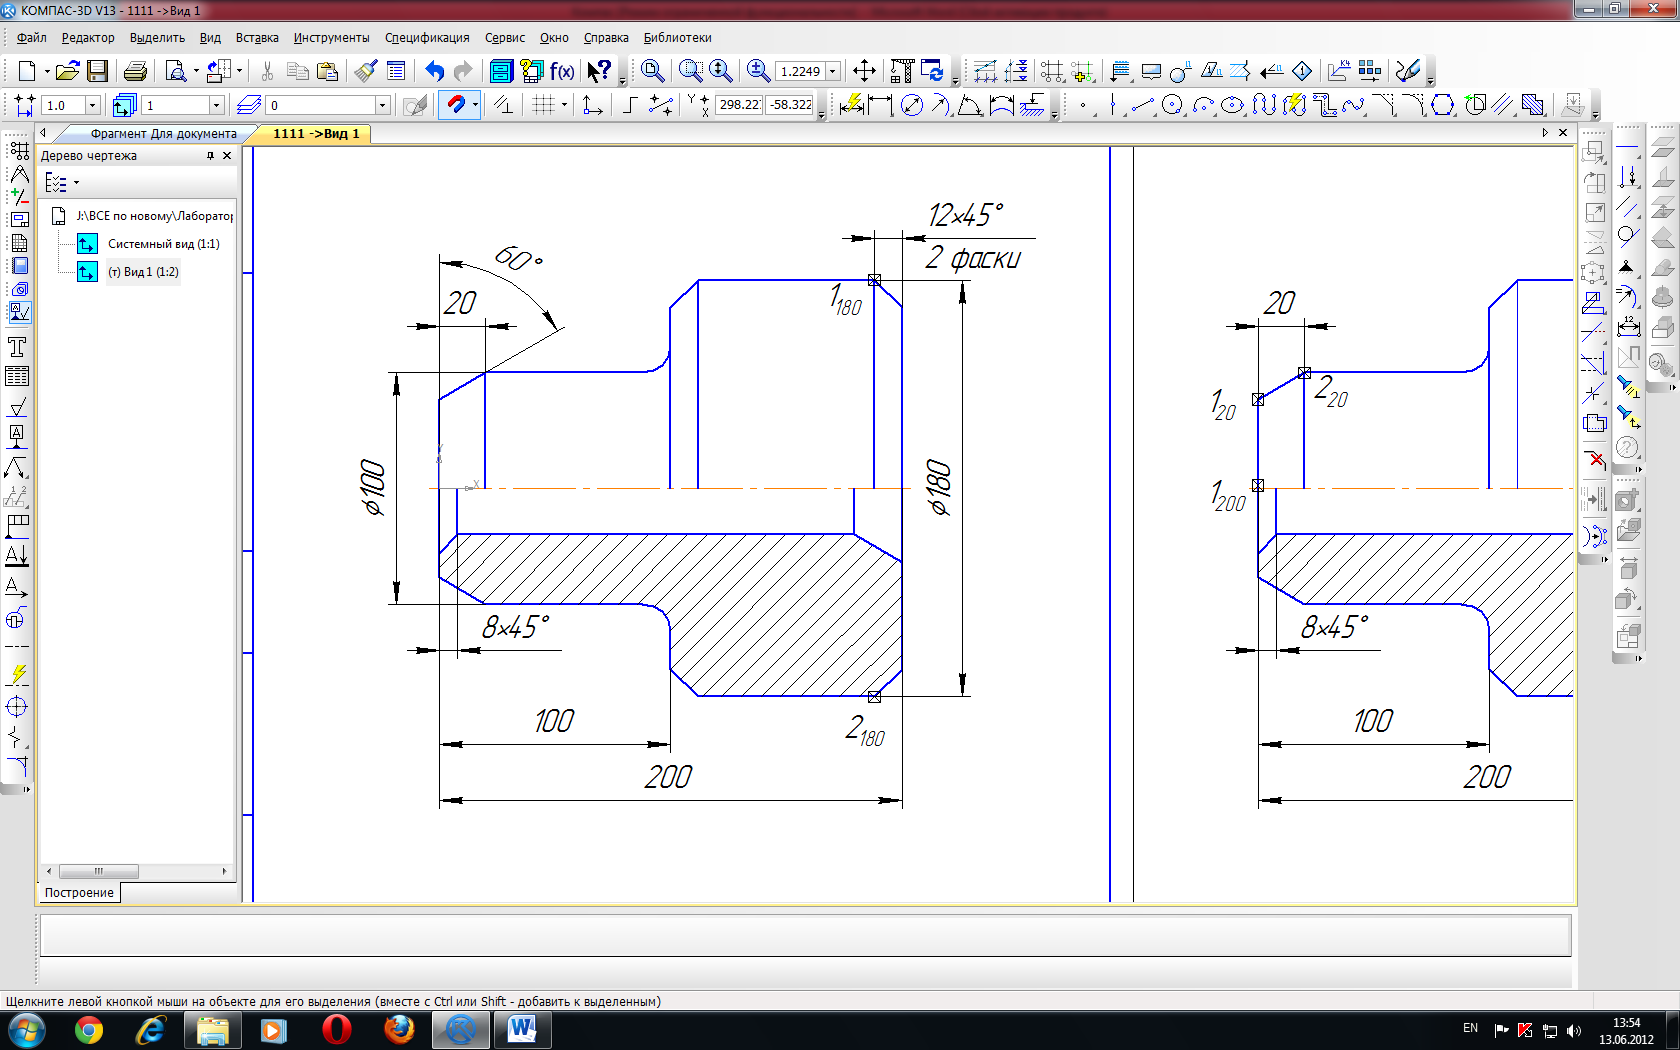Zoom by window frame icon
Screen dimensions: 1680x1050
click(x=690, y=71)
